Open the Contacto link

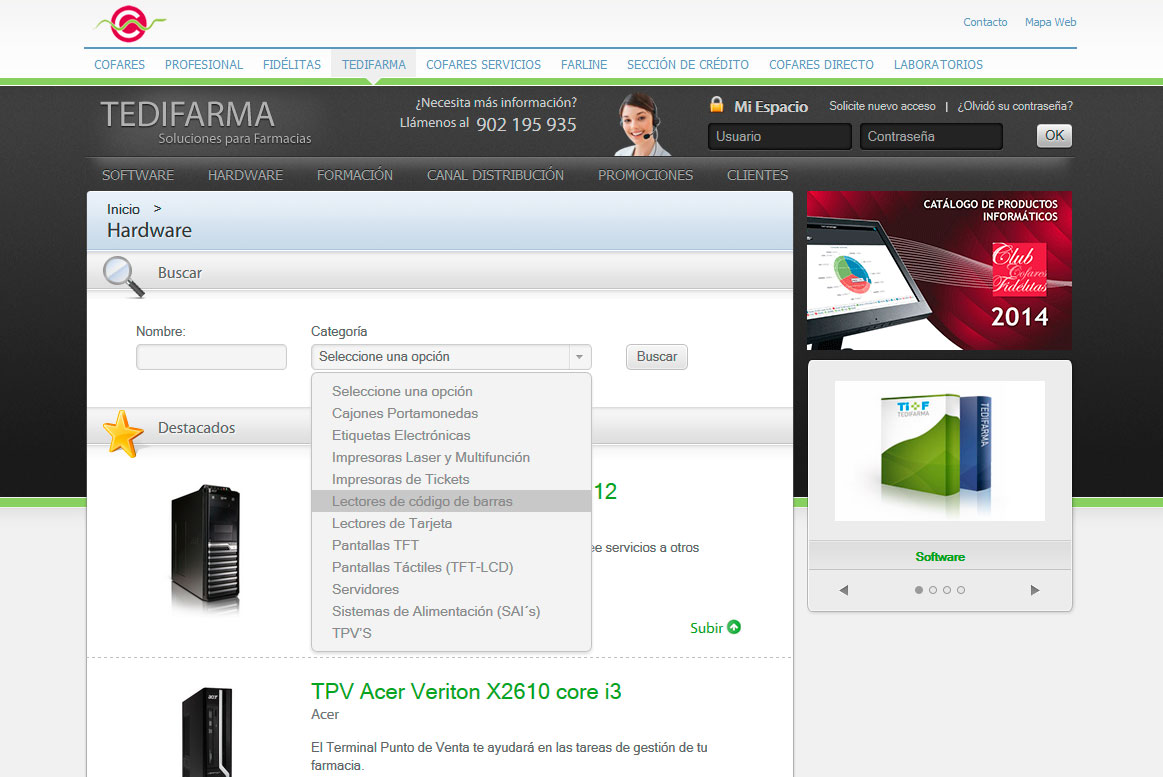click(x=985, y=22)
